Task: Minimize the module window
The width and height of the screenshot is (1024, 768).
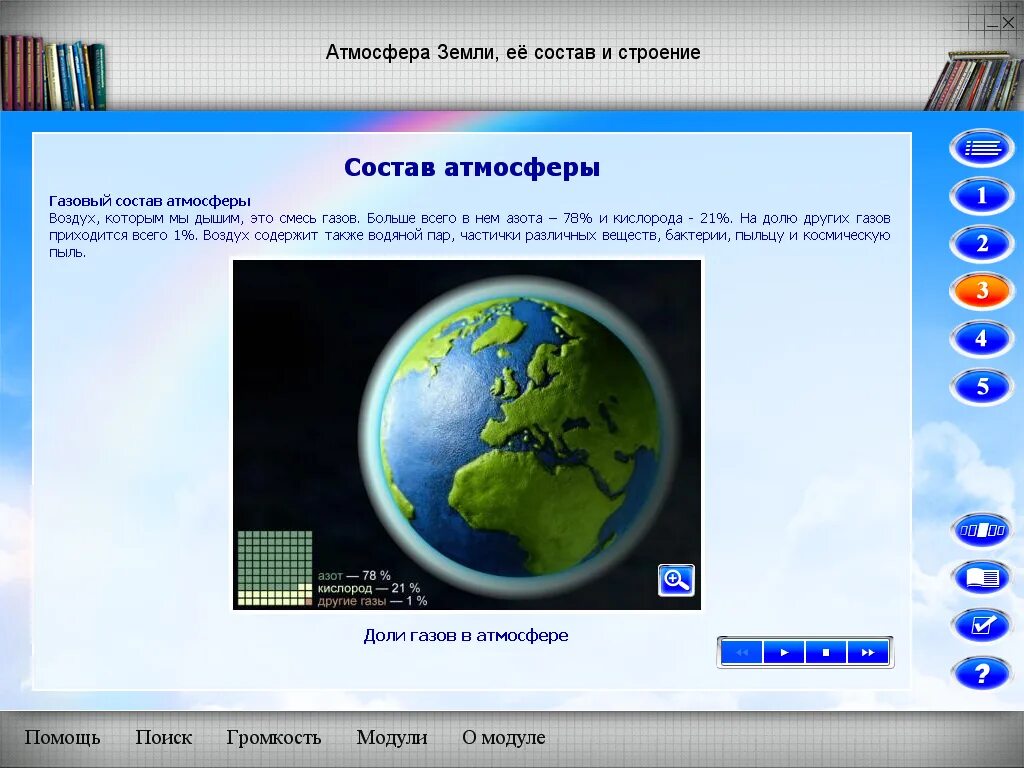Action: (x=993, y=24)
